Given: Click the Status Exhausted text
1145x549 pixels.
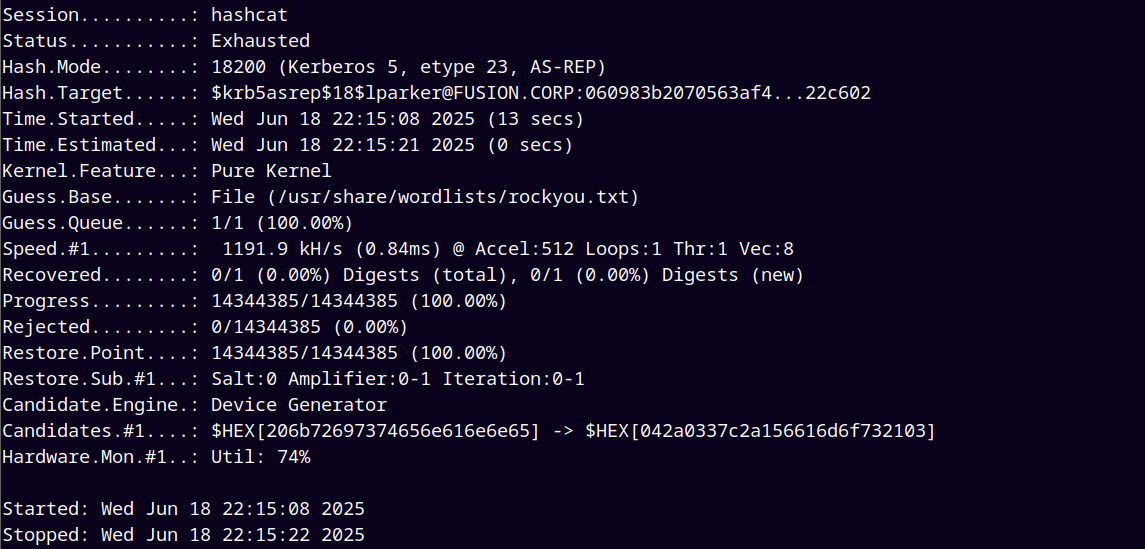Looking at the screenshot, I should pyautogui.click(x=260, y=40).
